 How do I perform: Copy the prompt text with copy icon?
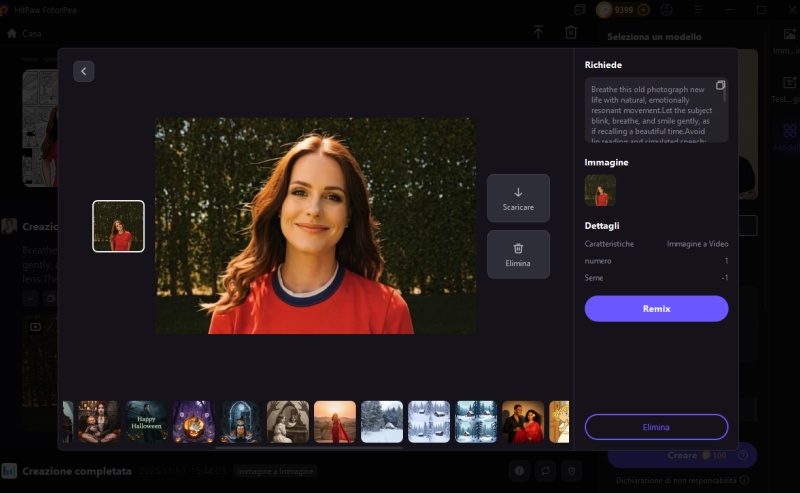[720, 86]
